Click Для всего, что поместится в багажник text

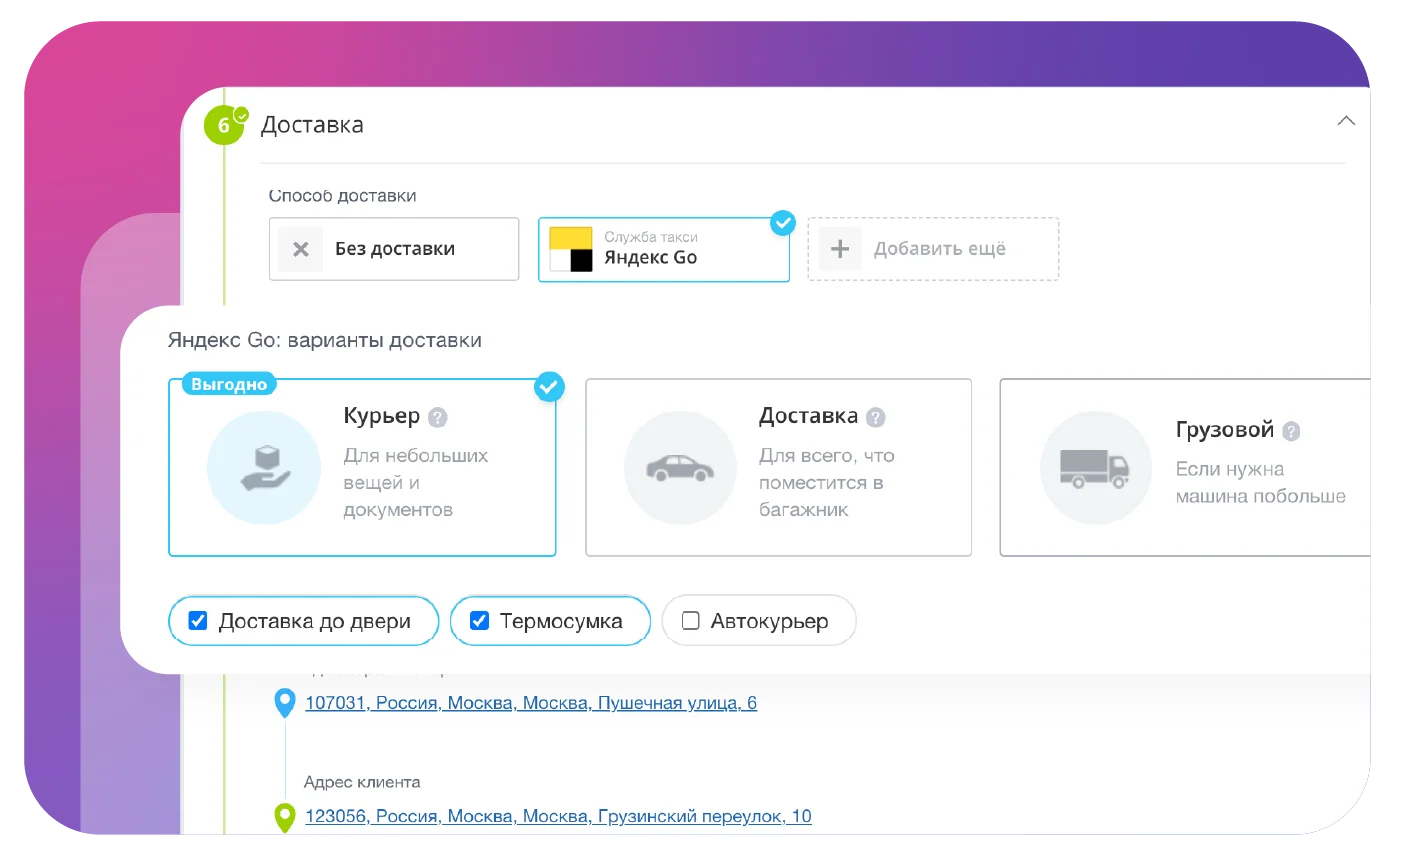pos(826,482)
